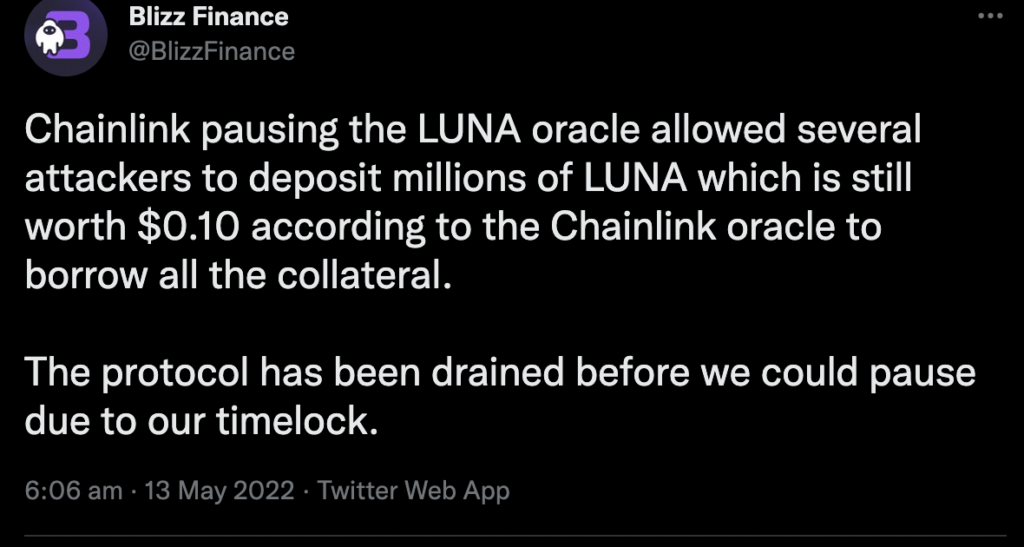Click the ghost mascot in the avatar
1024x547 pixels.
tap(50, 37)
